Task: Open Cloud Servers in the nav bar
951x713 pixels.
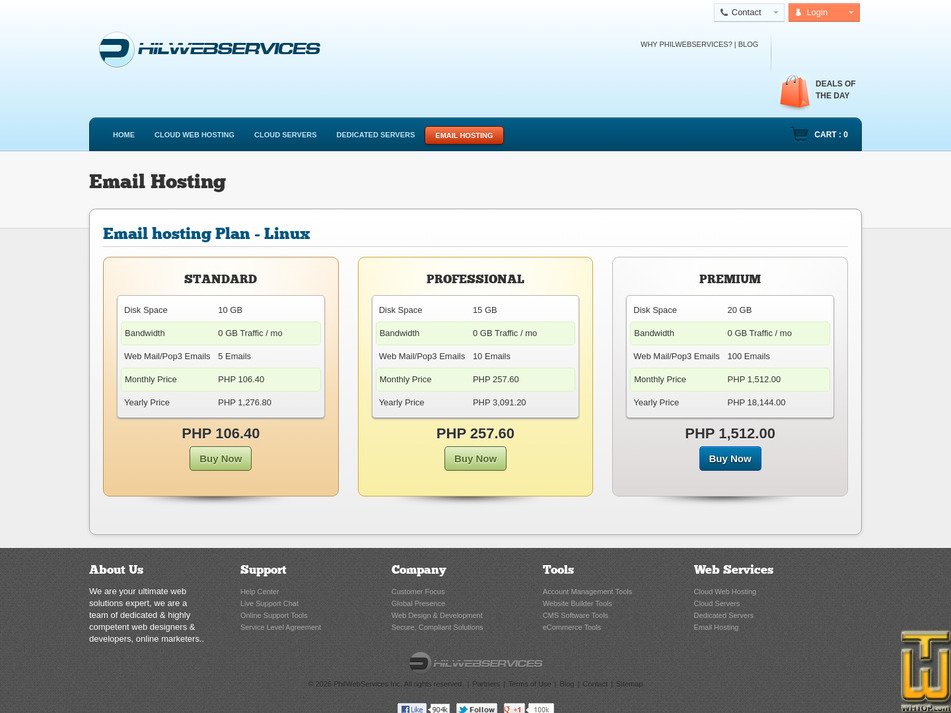Action: click(x=285, y=135)
